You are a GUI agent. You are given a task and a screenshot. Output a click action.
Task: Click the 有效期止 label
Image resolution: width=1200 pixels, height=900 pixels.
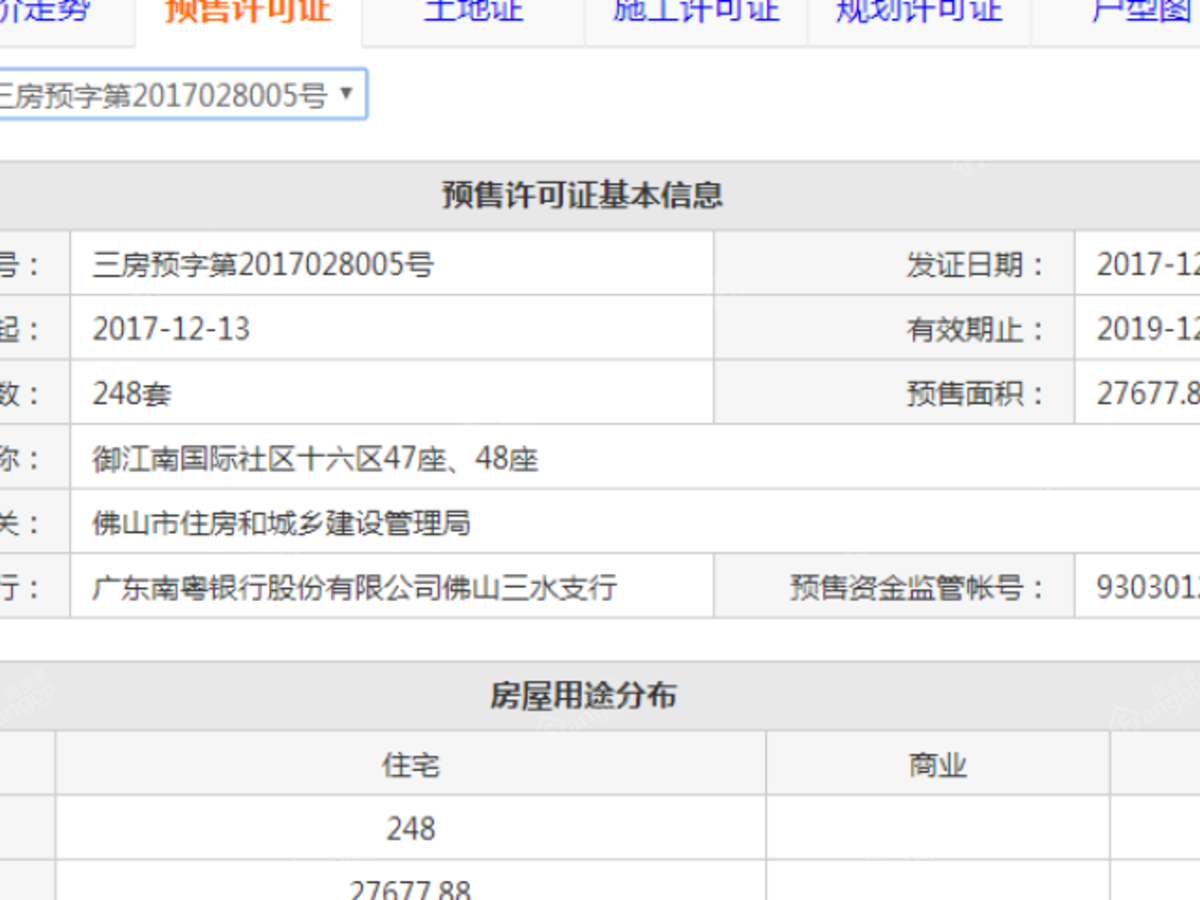click(975, 329)
